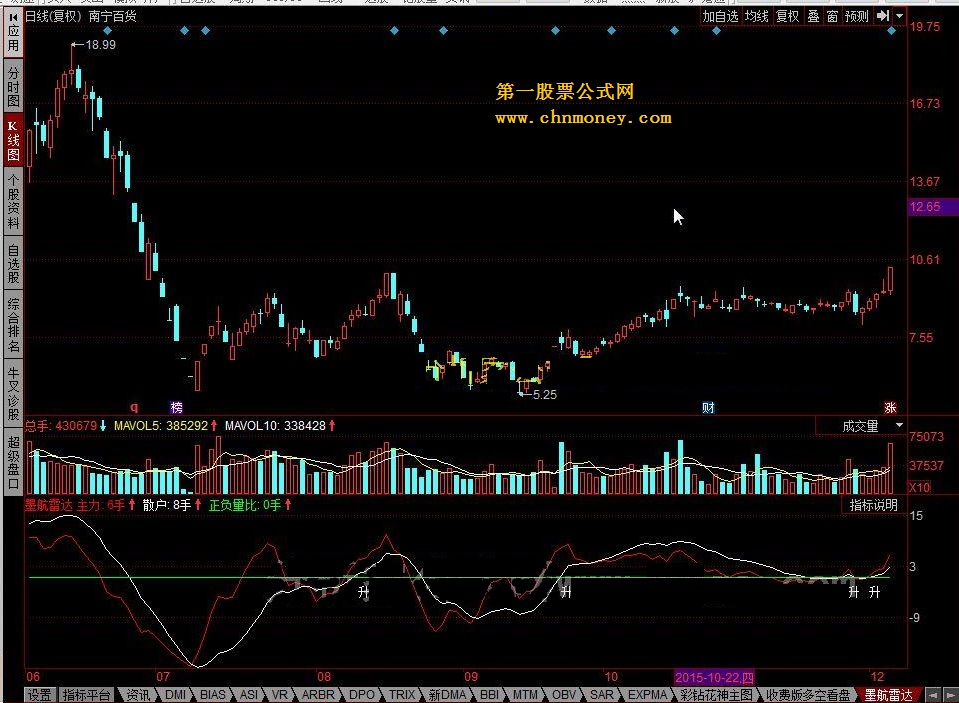Open the chart toolbar dropdown arrow
This screenshot has width=959, height=703.
pyautogui.click(x=899, y=17)
